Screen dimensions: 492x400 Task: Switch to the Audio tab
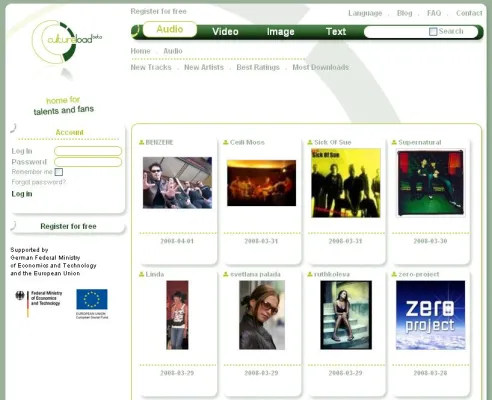click(170, 29)
